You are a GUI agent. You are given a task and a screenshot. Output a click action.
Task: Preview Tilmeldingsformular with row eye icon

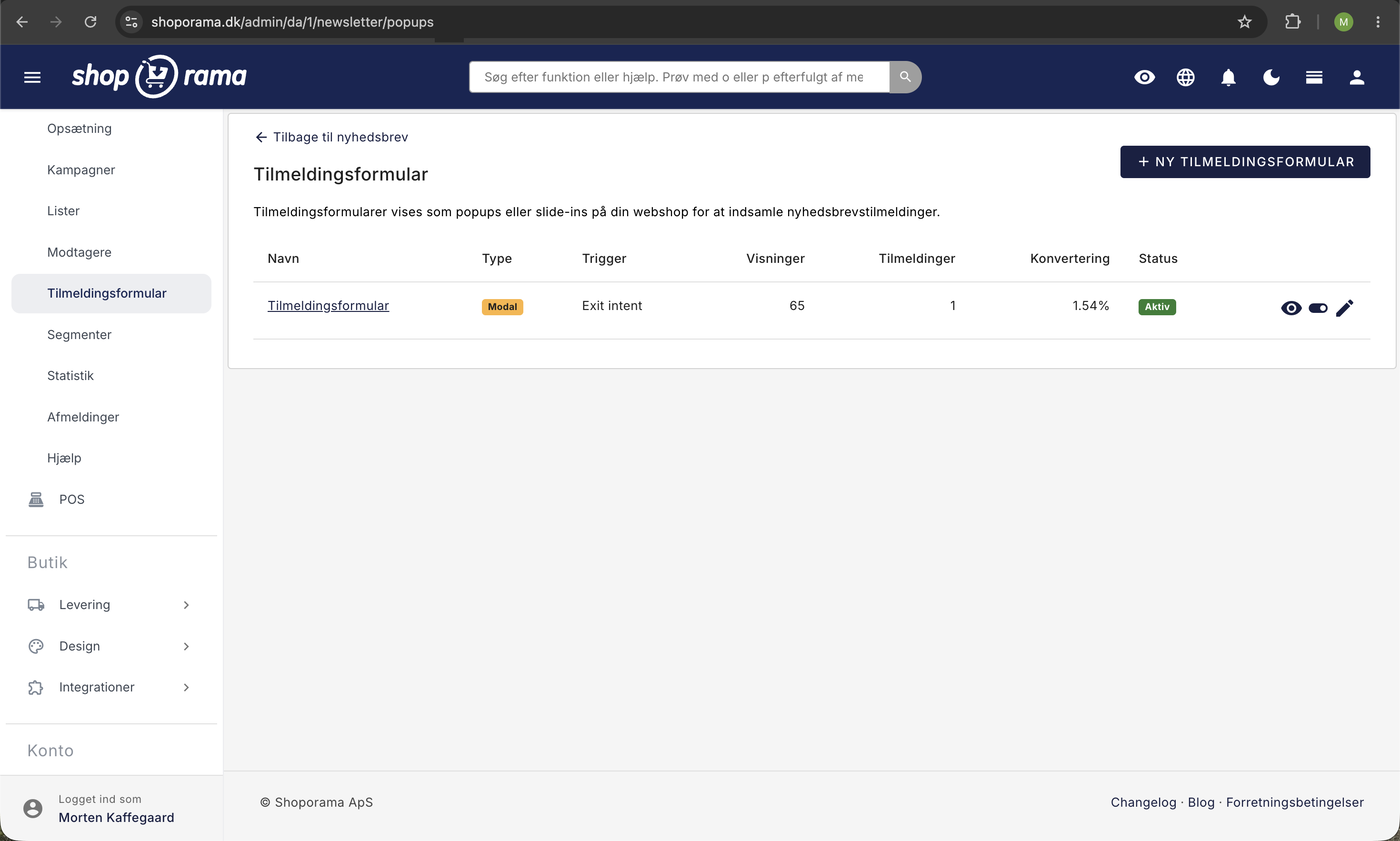(1291, 308)
